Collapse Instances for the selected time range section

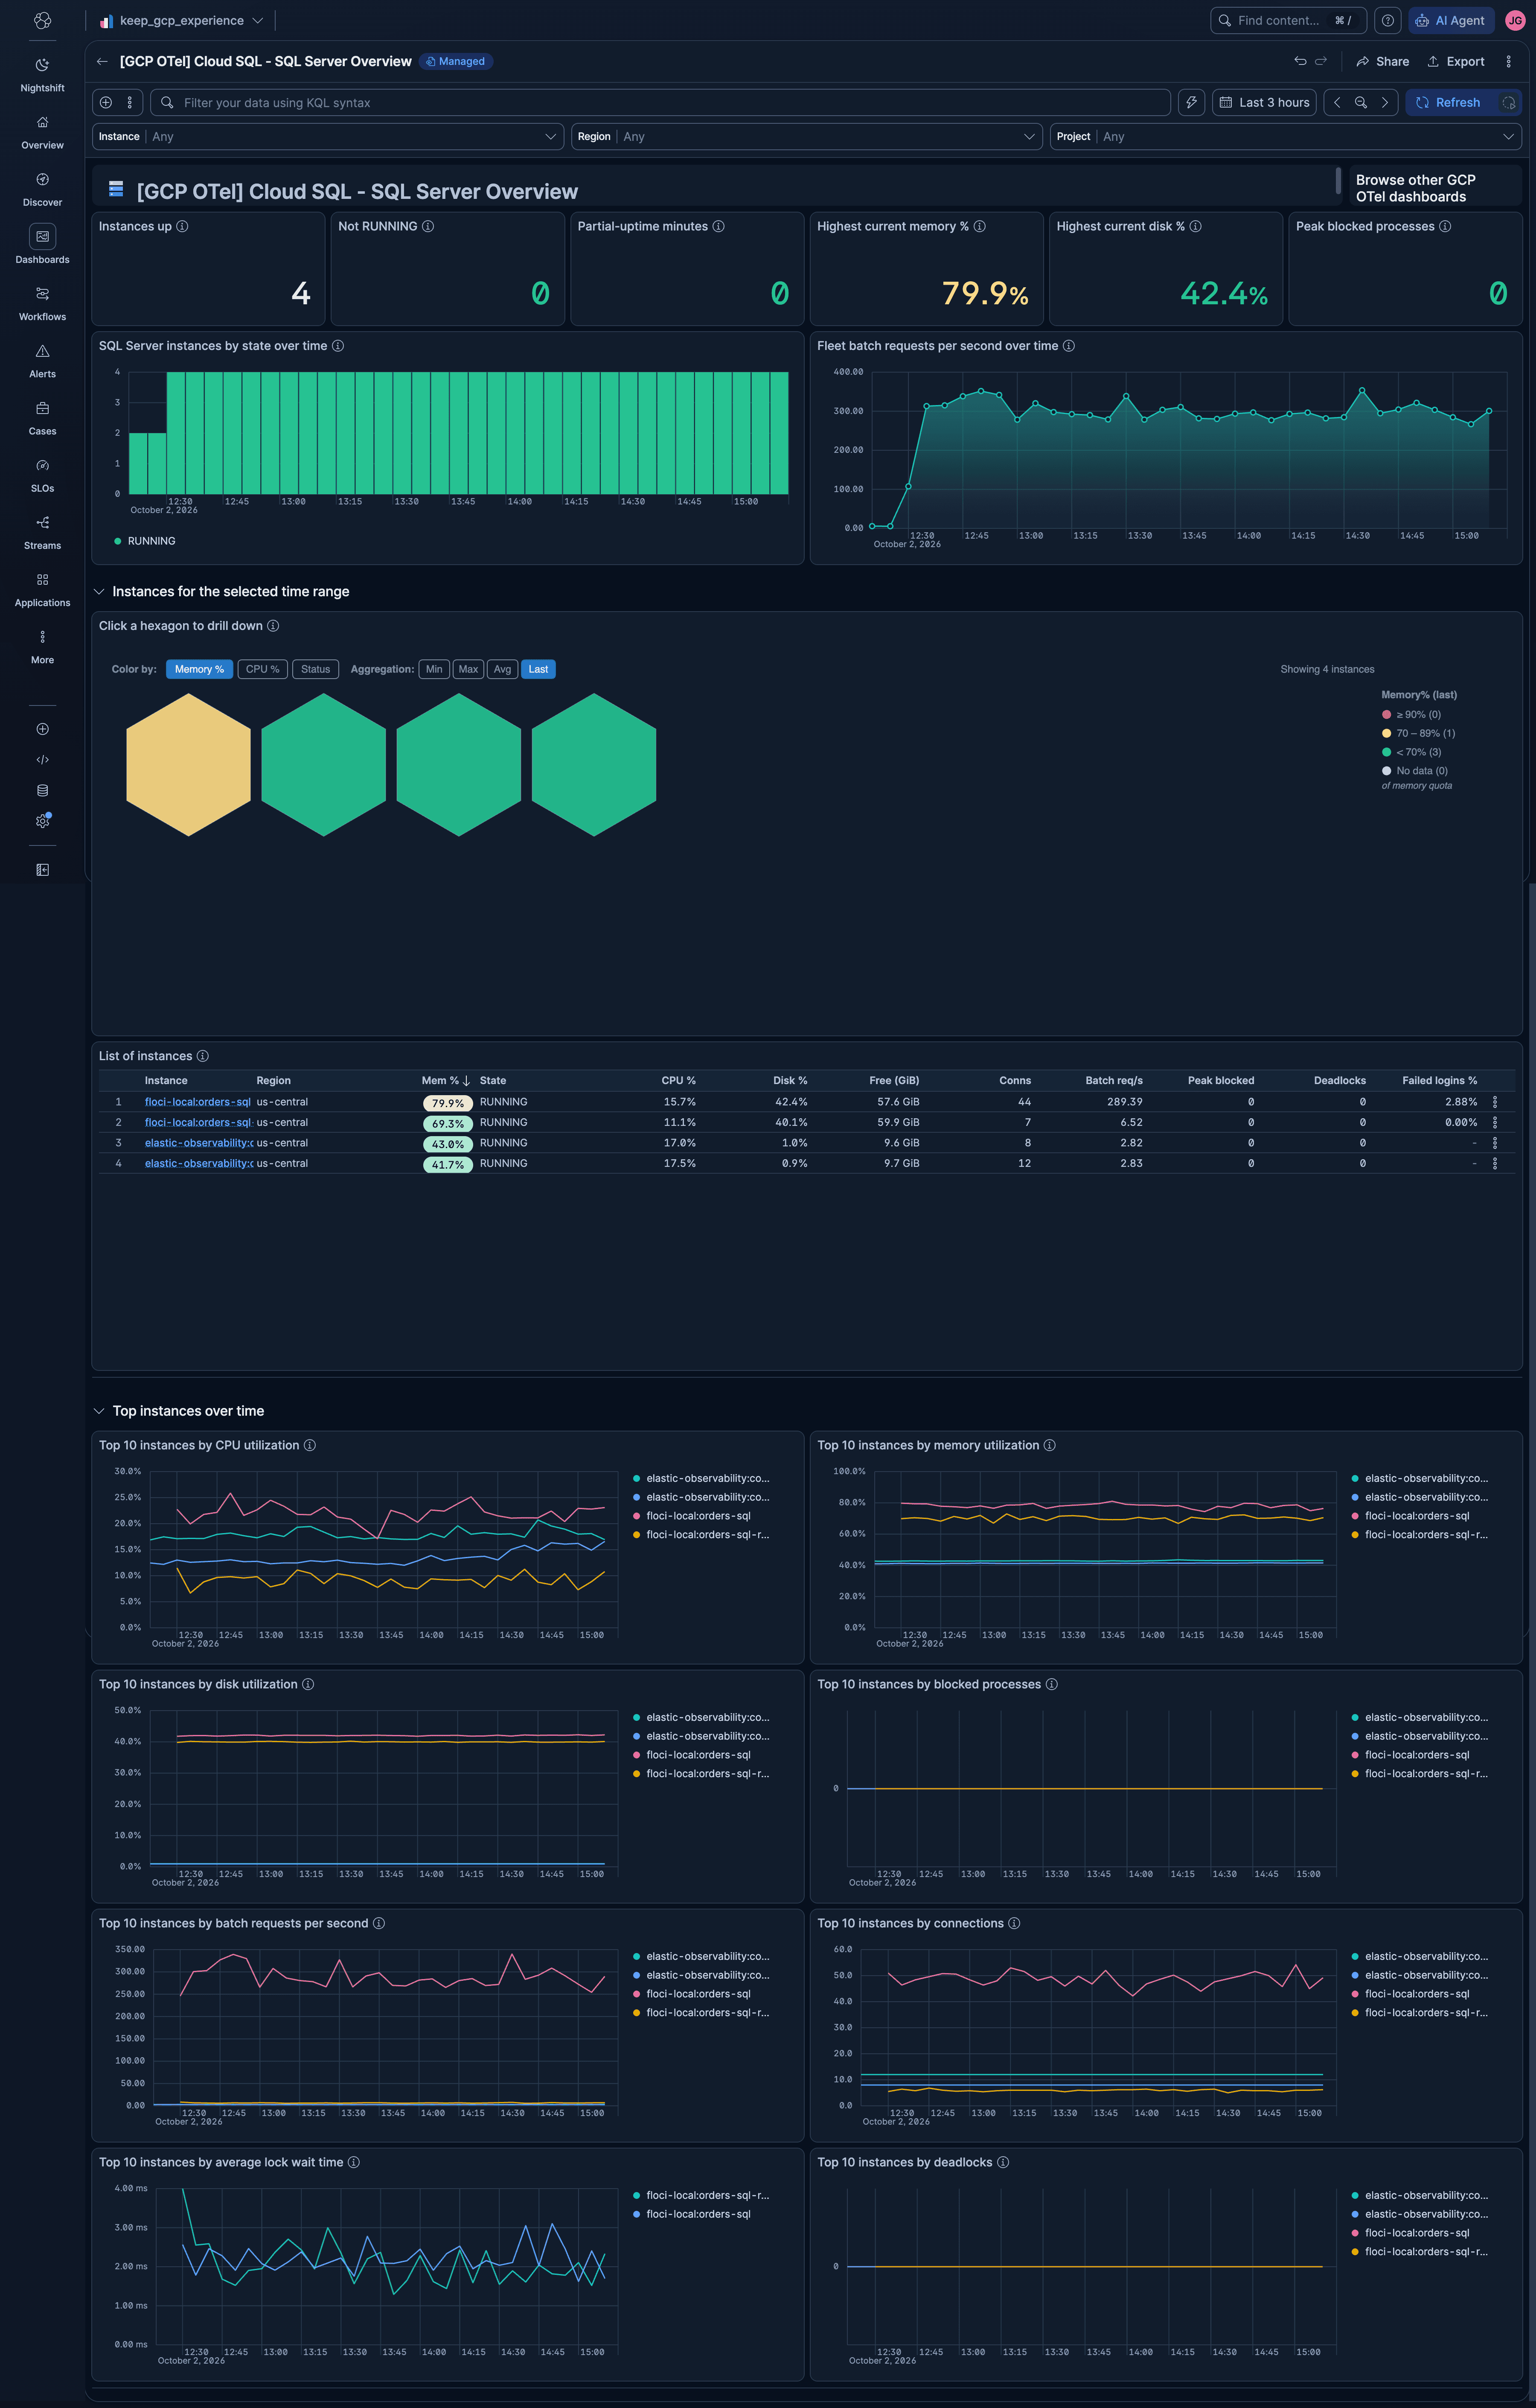pos(99,592)
